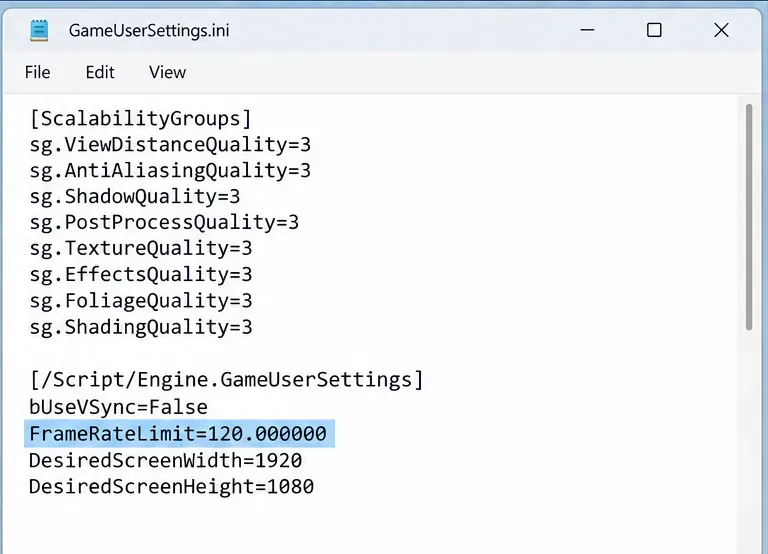The image size is (768, 554).
Task: Open the Edit menu
Action: (x=100, y=72)
